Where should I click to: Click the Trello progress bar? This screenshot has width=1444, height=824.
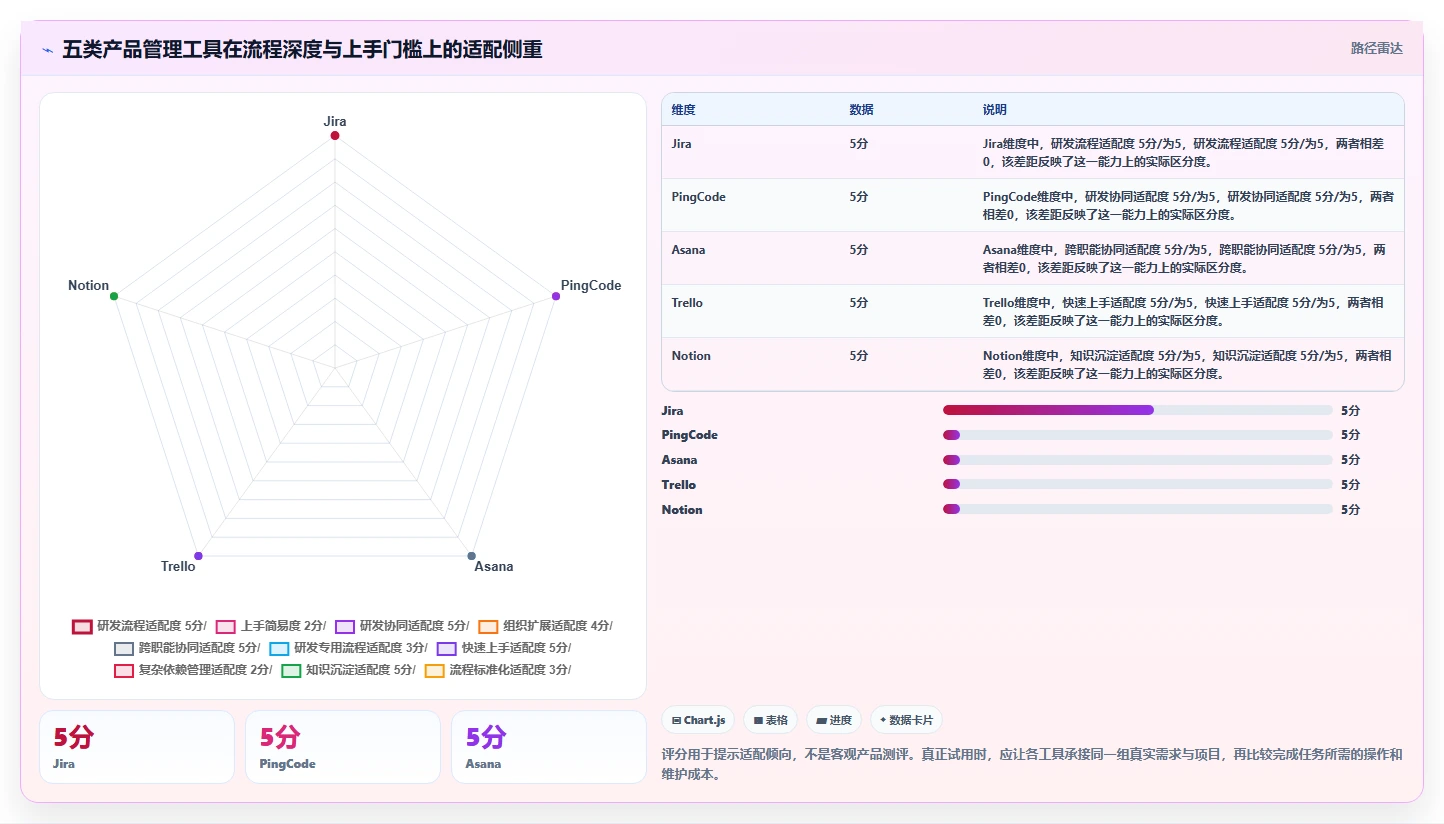pos(1137,484)
